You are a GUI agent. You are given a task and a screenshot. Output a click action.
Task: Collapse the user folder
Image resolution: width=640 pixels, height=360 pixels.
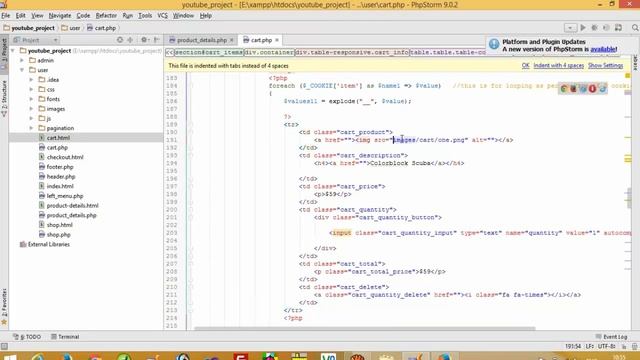click(22, 70)
